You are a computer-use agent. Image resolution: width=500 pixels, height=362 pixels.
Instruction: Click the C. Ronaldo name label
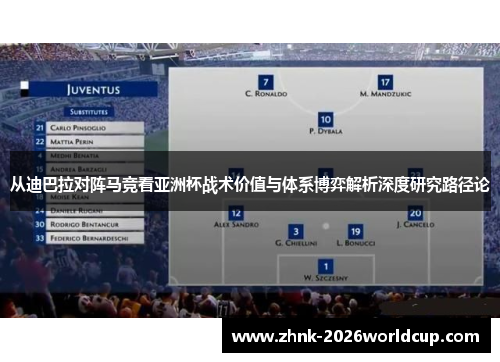[266, 94]
